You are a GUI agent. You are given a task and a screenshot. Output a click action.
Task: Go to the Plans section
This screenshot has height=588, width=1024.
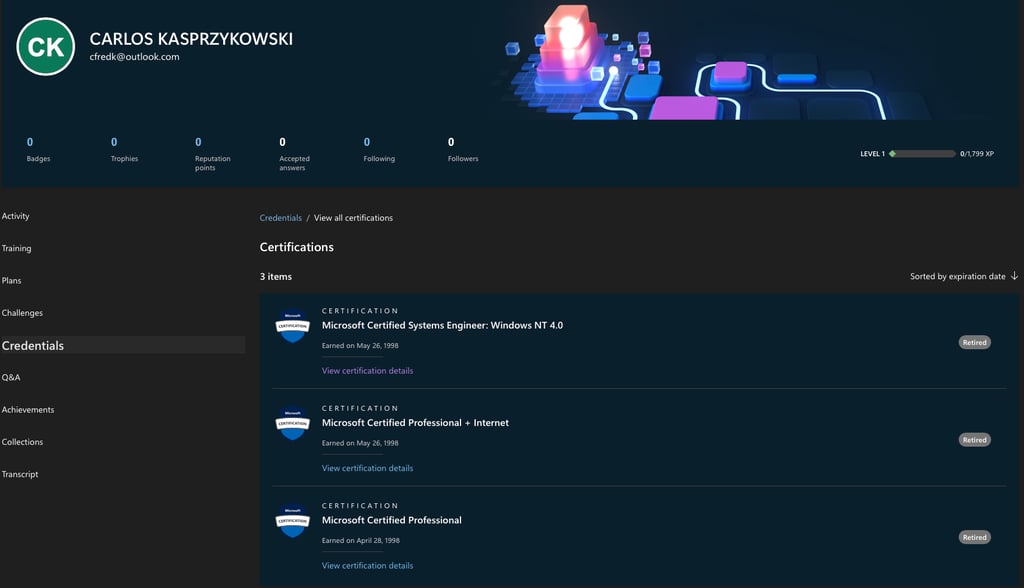(12, 280)
